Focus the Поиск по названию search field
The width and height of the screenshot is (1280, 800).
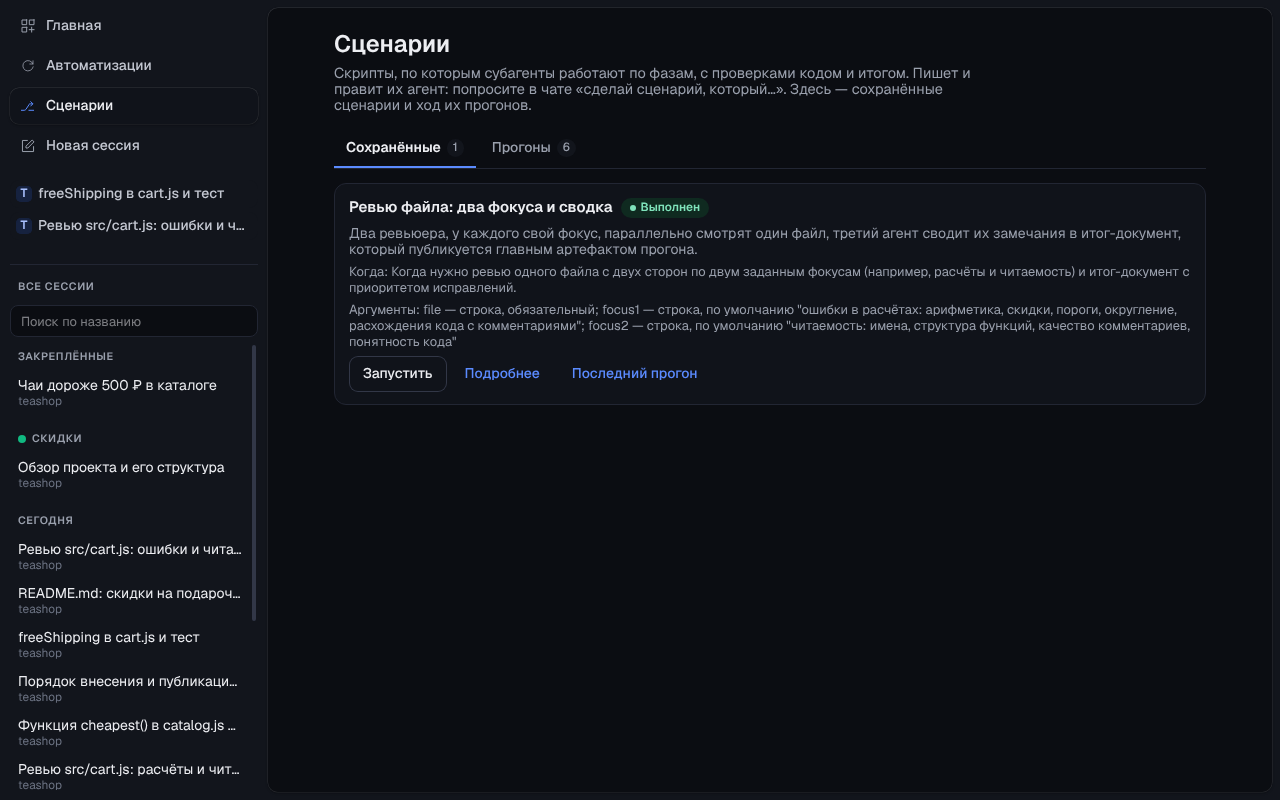pyautogui.click(x=134, y=321)
